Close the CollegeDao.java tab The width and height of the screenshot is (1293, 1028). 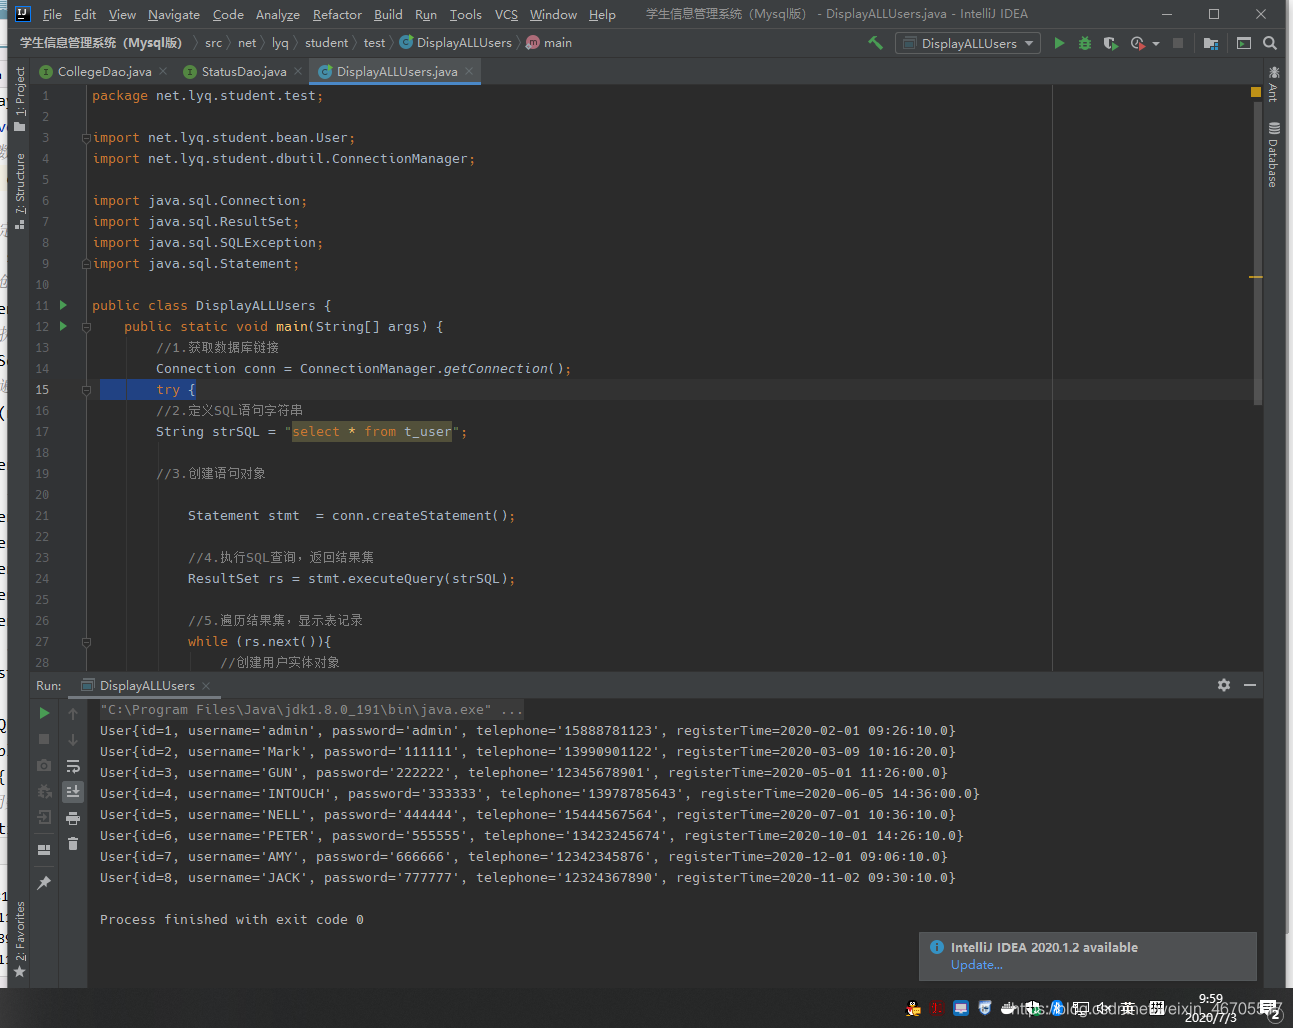tap(163, 71)
